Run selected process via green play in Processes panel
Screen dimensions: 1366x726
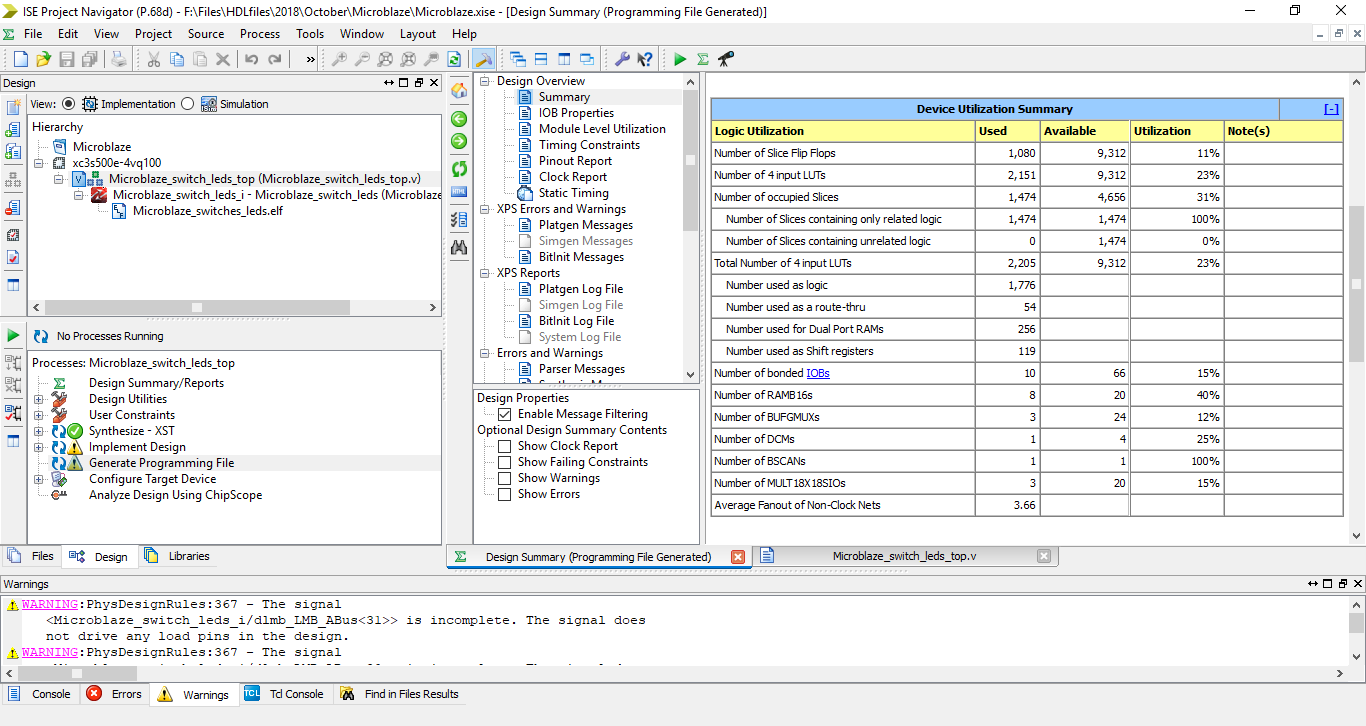point(13,335)
